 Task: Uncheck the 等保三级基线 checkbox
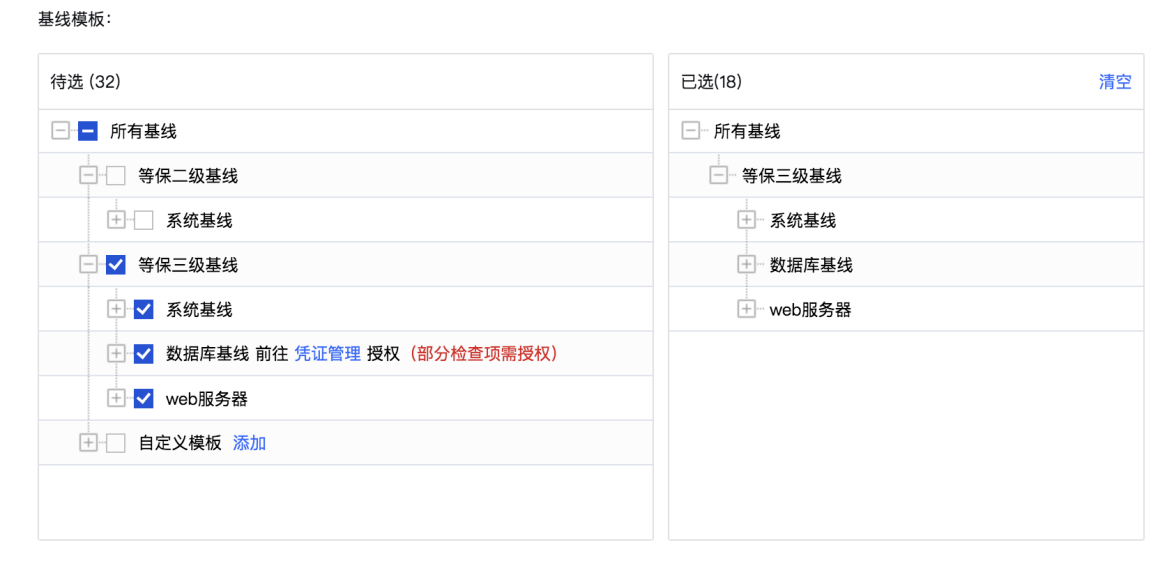point(116,265)
